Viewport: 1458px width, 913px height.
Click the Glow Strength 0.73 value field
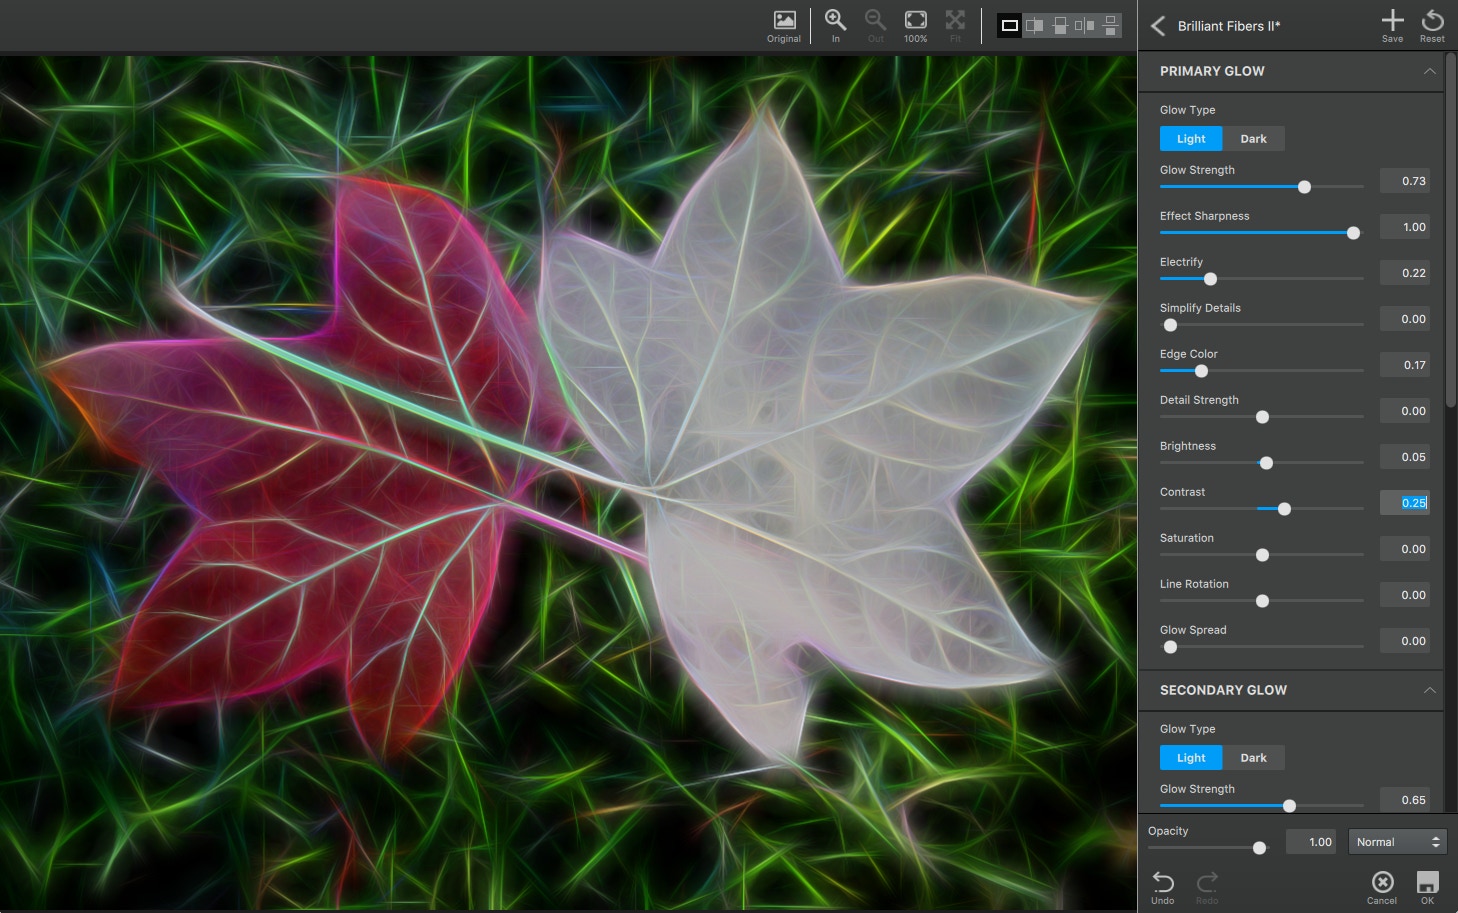point(1405,181)
